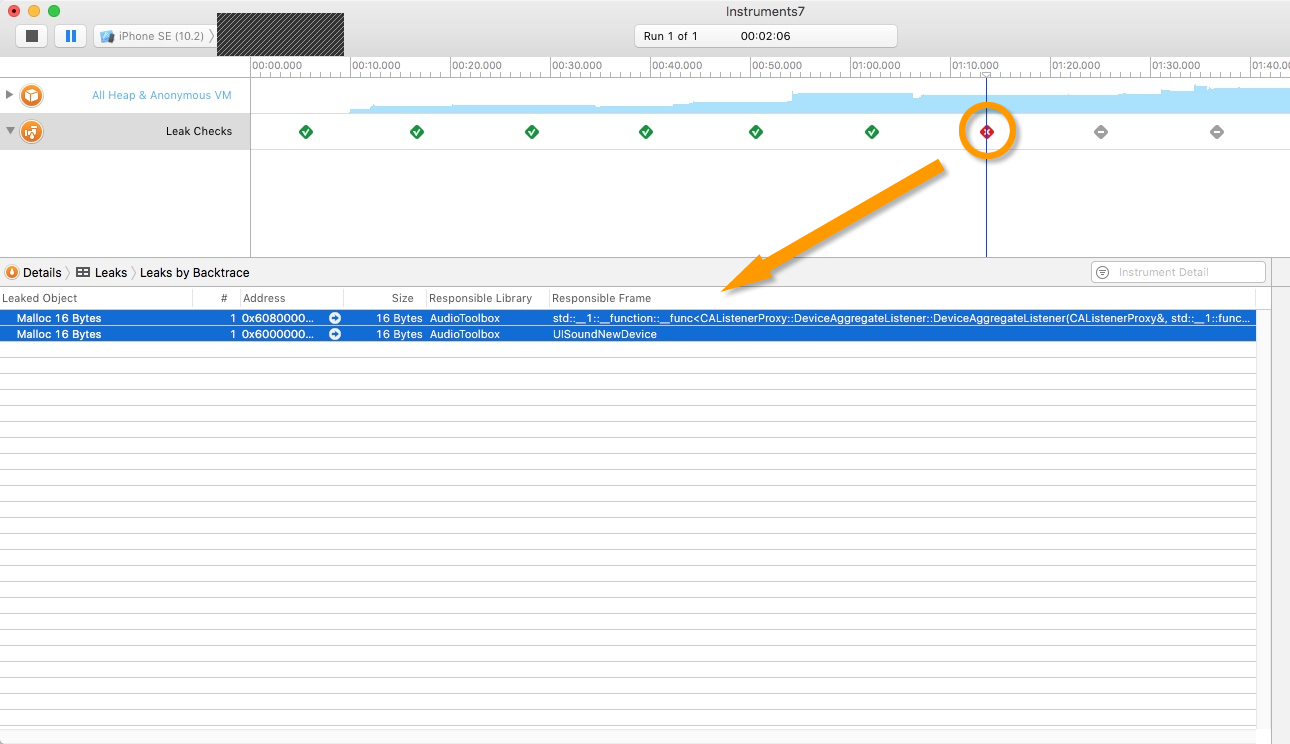This screenshot has width=1290, height=744.
Task: Click the DeviceAggregateListener responsible frame cell
Action: click(x=902, y=318)
